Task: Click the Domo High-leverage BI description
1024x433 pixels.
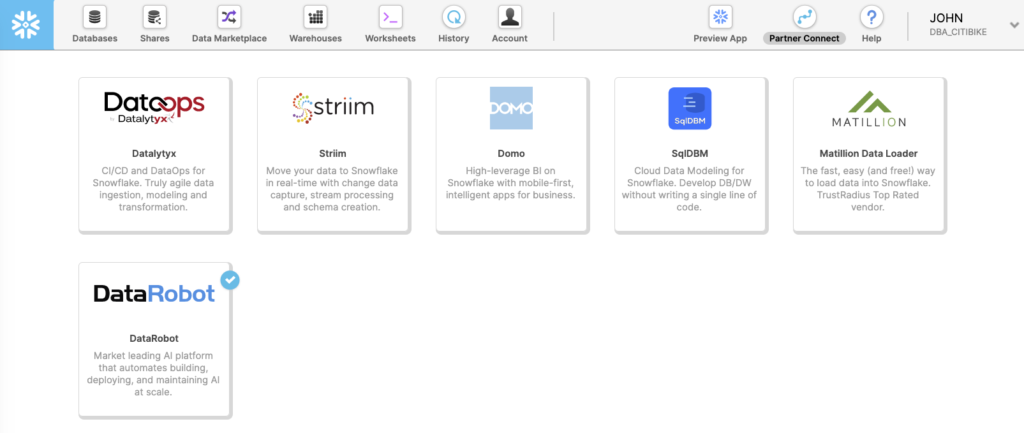Action: [x=511, y=183]
